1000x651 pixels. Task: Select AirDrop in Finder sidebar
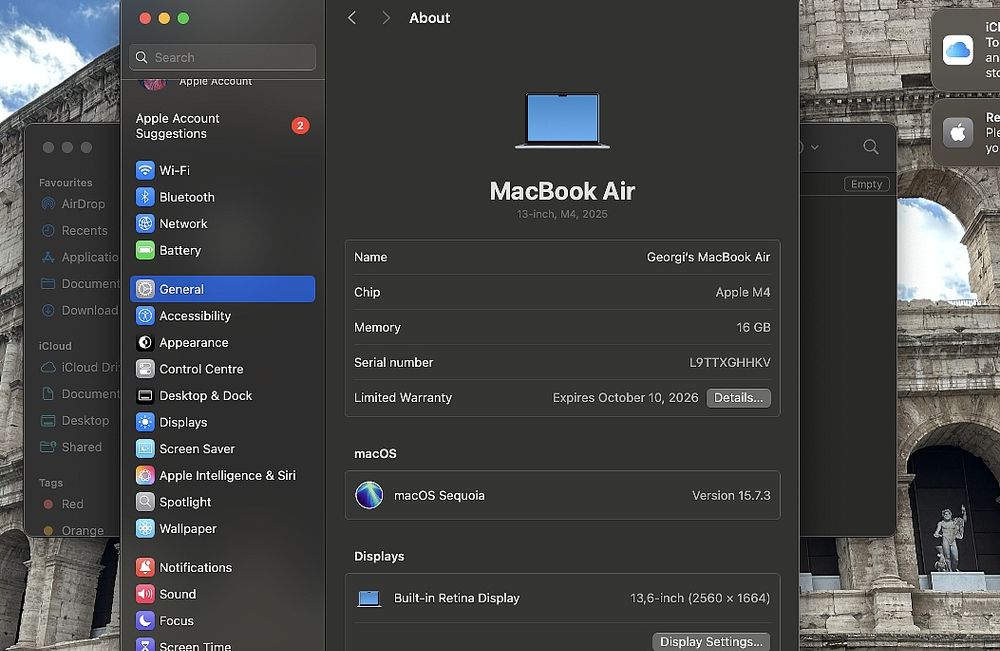[x=72, y=204]
